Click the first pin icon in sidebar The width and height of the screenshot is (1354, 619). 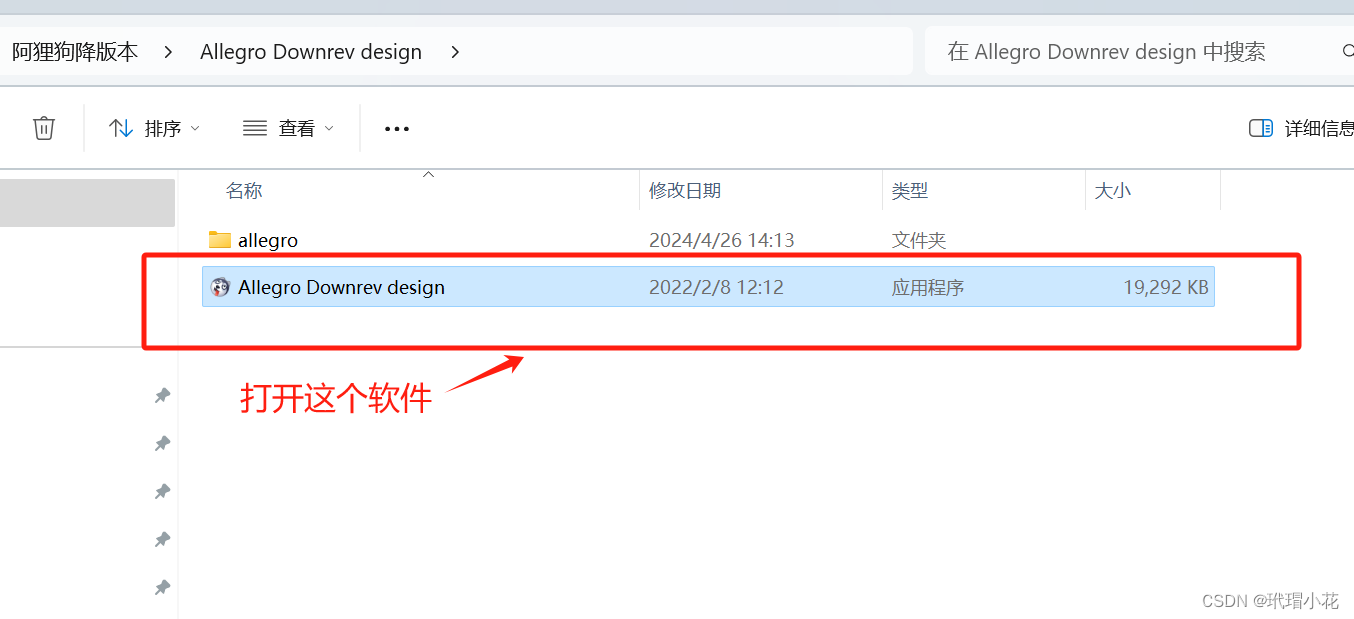[162, 395]
